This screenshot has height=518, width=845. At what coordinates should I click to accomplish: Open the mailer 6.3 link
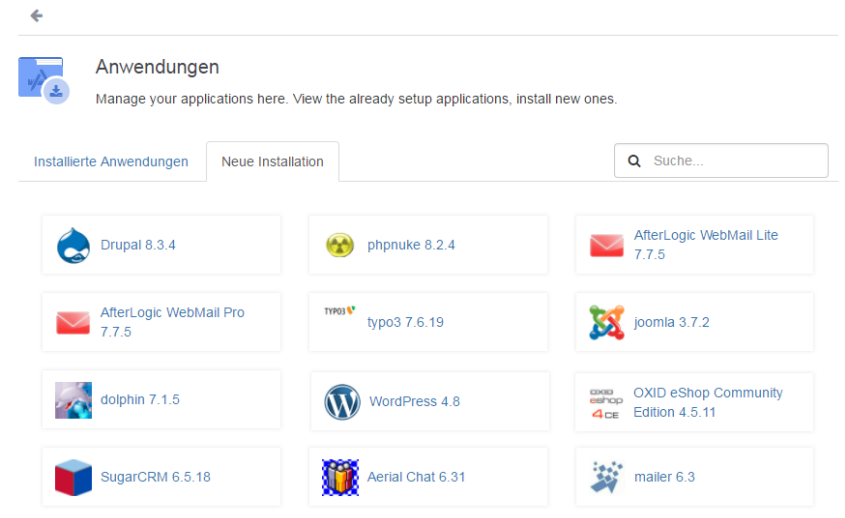tap(664, 477)
